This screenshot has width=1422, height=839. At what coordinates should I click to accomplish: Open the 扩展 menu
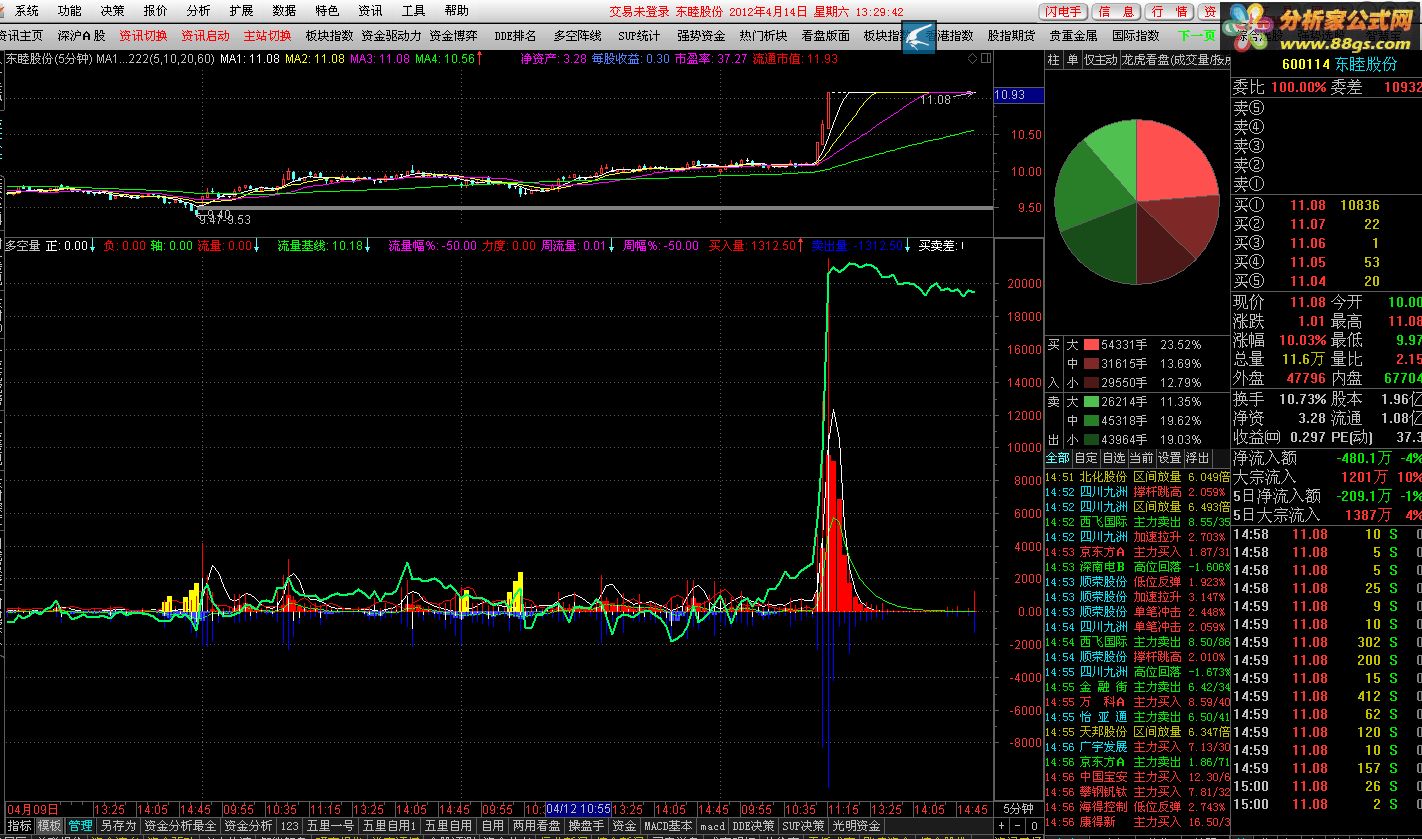(x=241, y=11)
